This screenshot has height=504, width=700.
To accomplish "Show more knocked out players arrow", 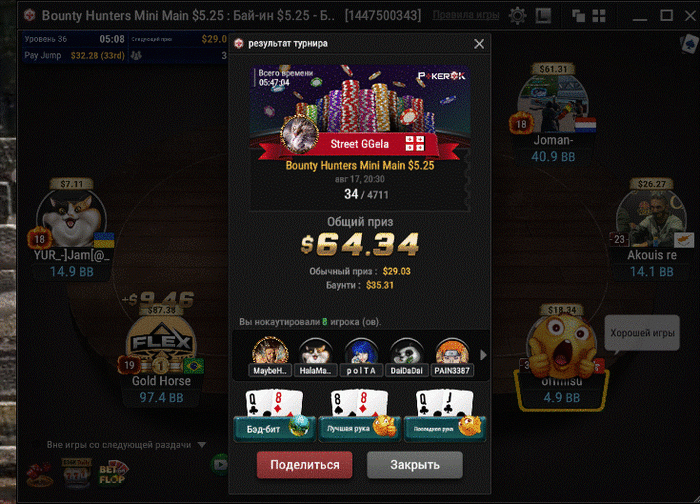I will [x=483, y=355].
